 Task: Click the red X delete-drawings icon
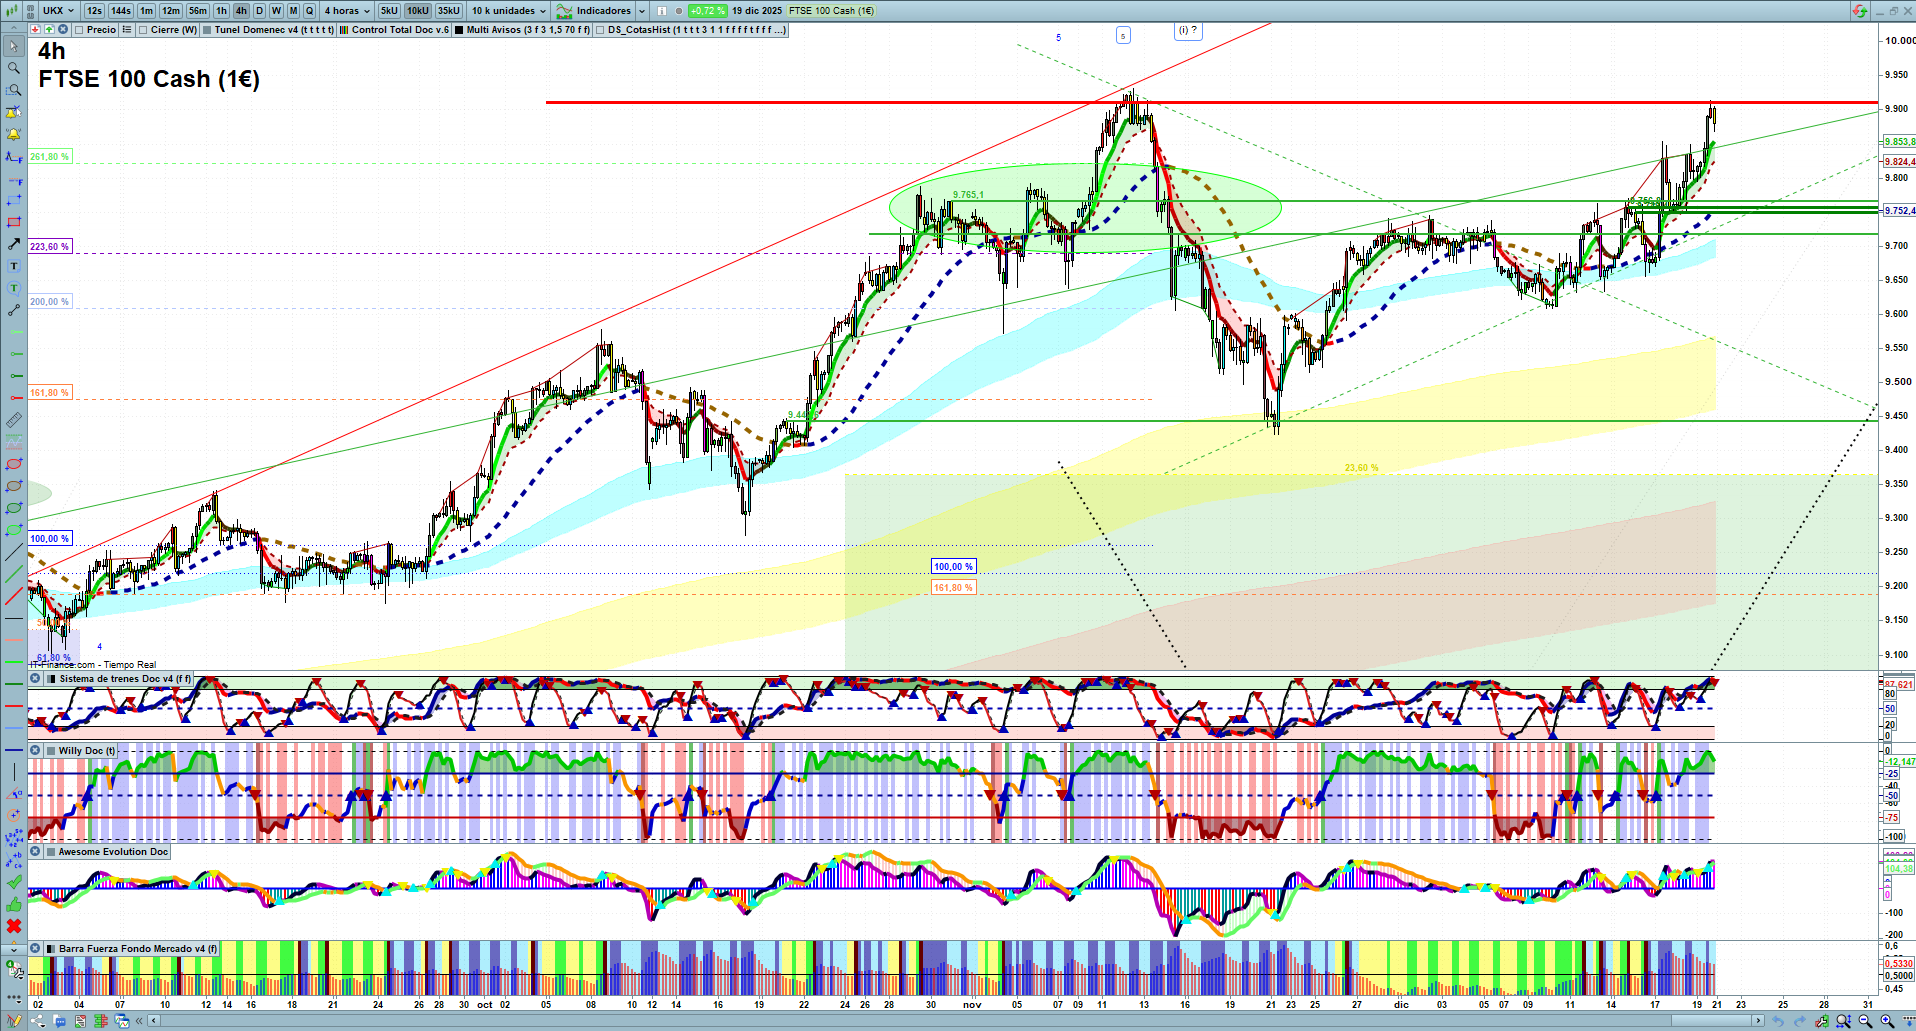14,926
